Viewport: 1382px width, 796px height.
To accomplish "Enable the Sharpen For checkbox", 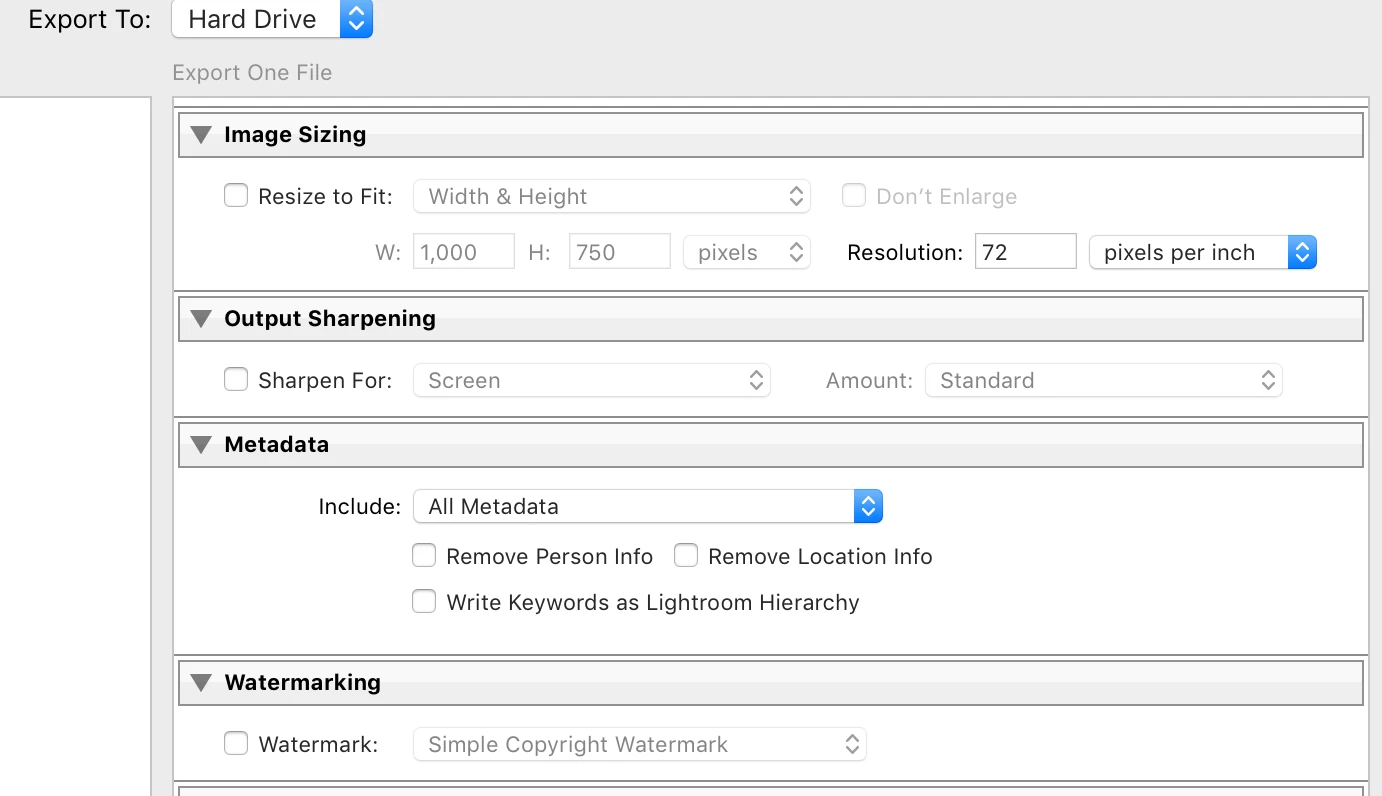I will click(236, 380).
